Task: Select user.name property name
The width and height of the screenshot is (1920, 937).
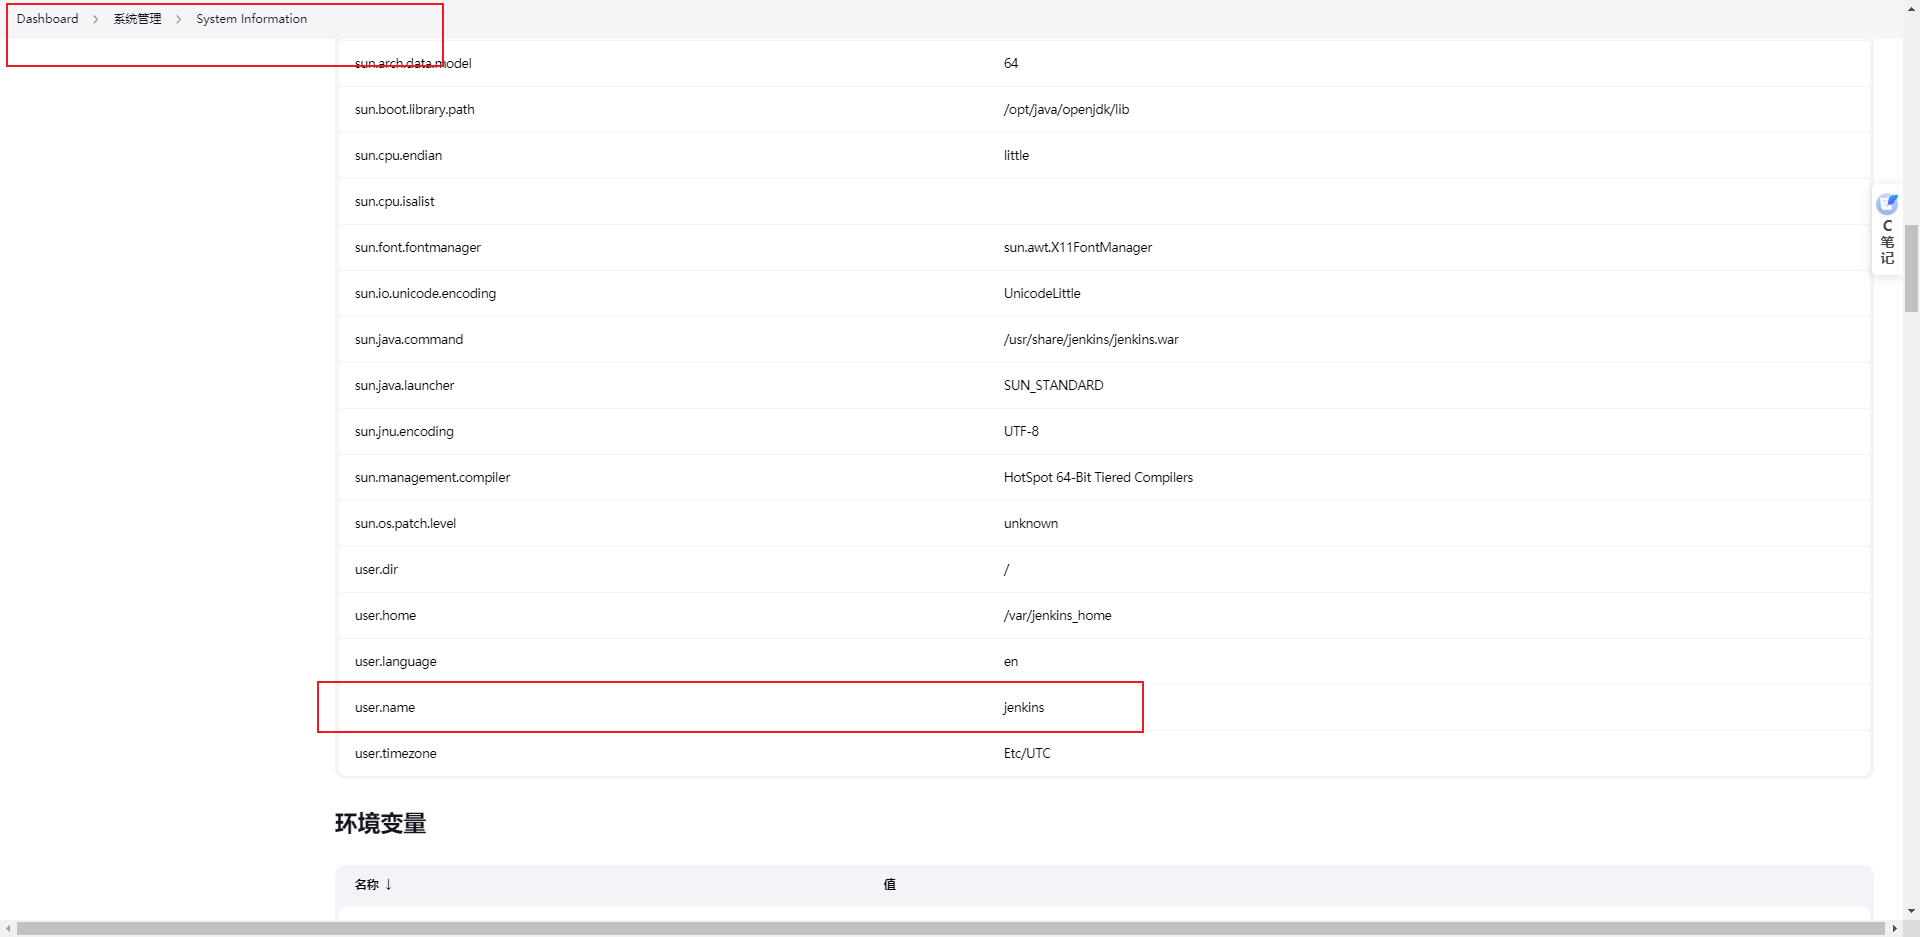Action: tap(384, 707)
